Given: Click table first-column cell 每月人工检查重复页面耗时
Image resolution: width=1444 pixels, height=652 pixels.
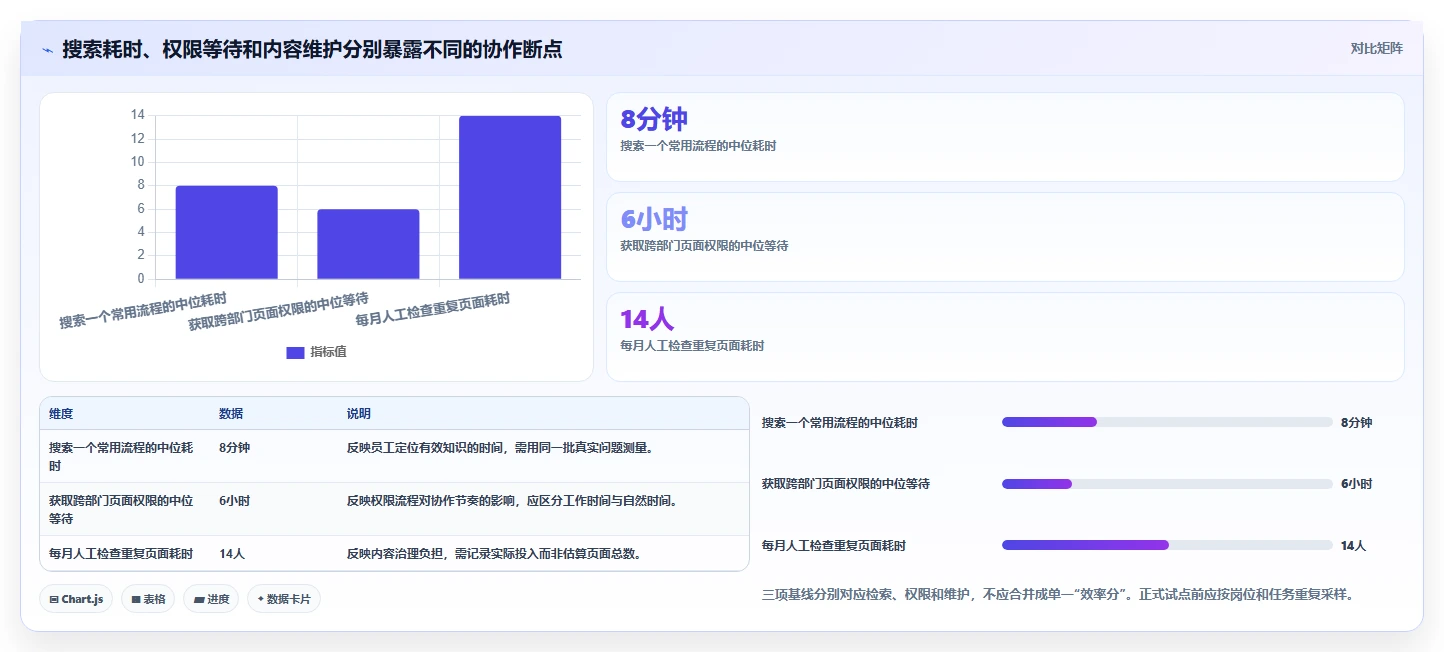Looking at the screenshot, I should click(121, 553).
